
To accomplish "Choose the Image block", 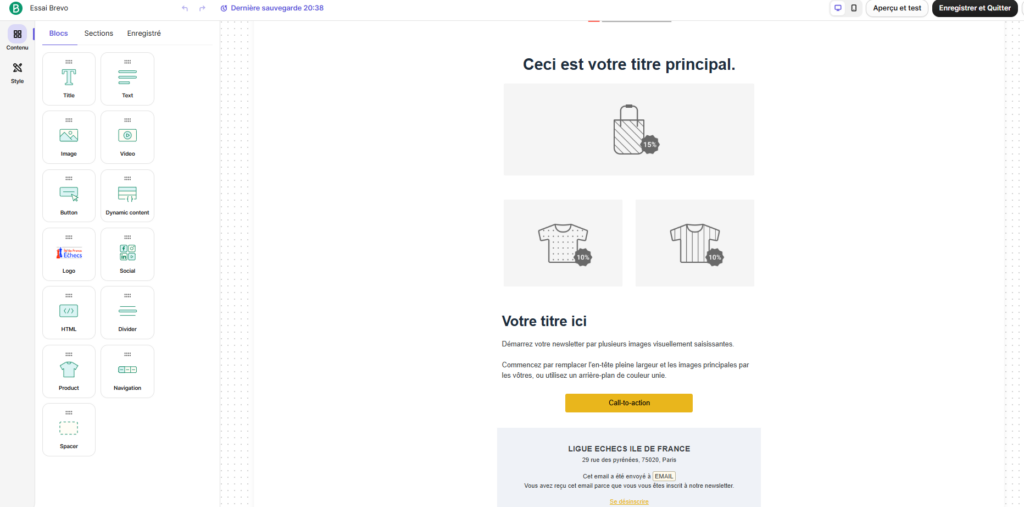I will [69, 136].
